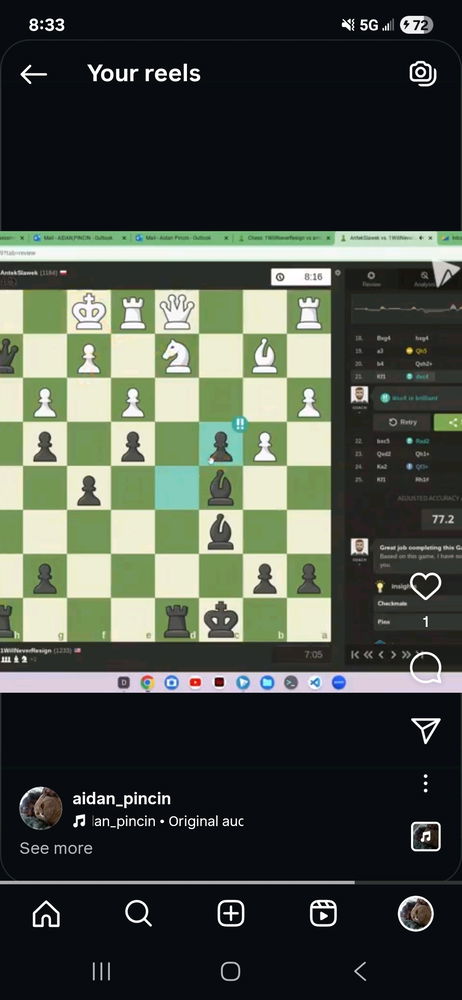The image size is (462, 1000).
Task: Jump to first move with the chess control
Action: coord(355,654)
